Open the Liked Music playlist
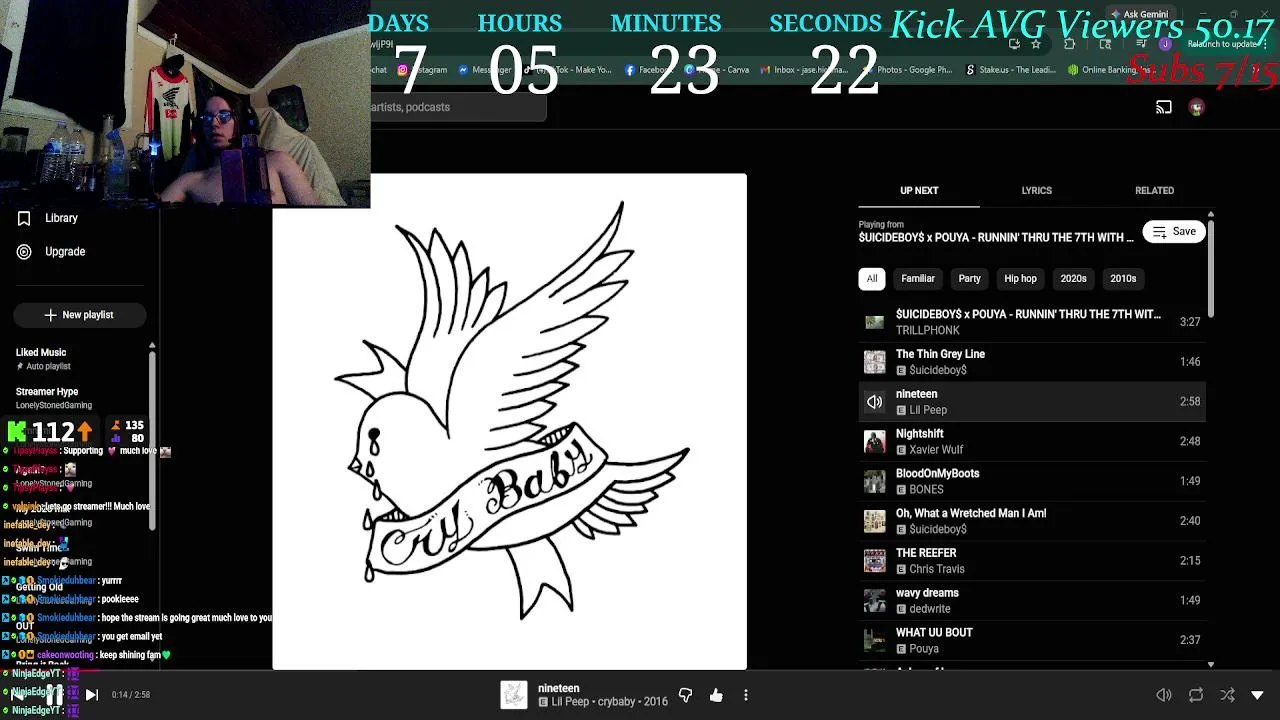The width and height of the screenshot is (1280, 720). (41, 352)
